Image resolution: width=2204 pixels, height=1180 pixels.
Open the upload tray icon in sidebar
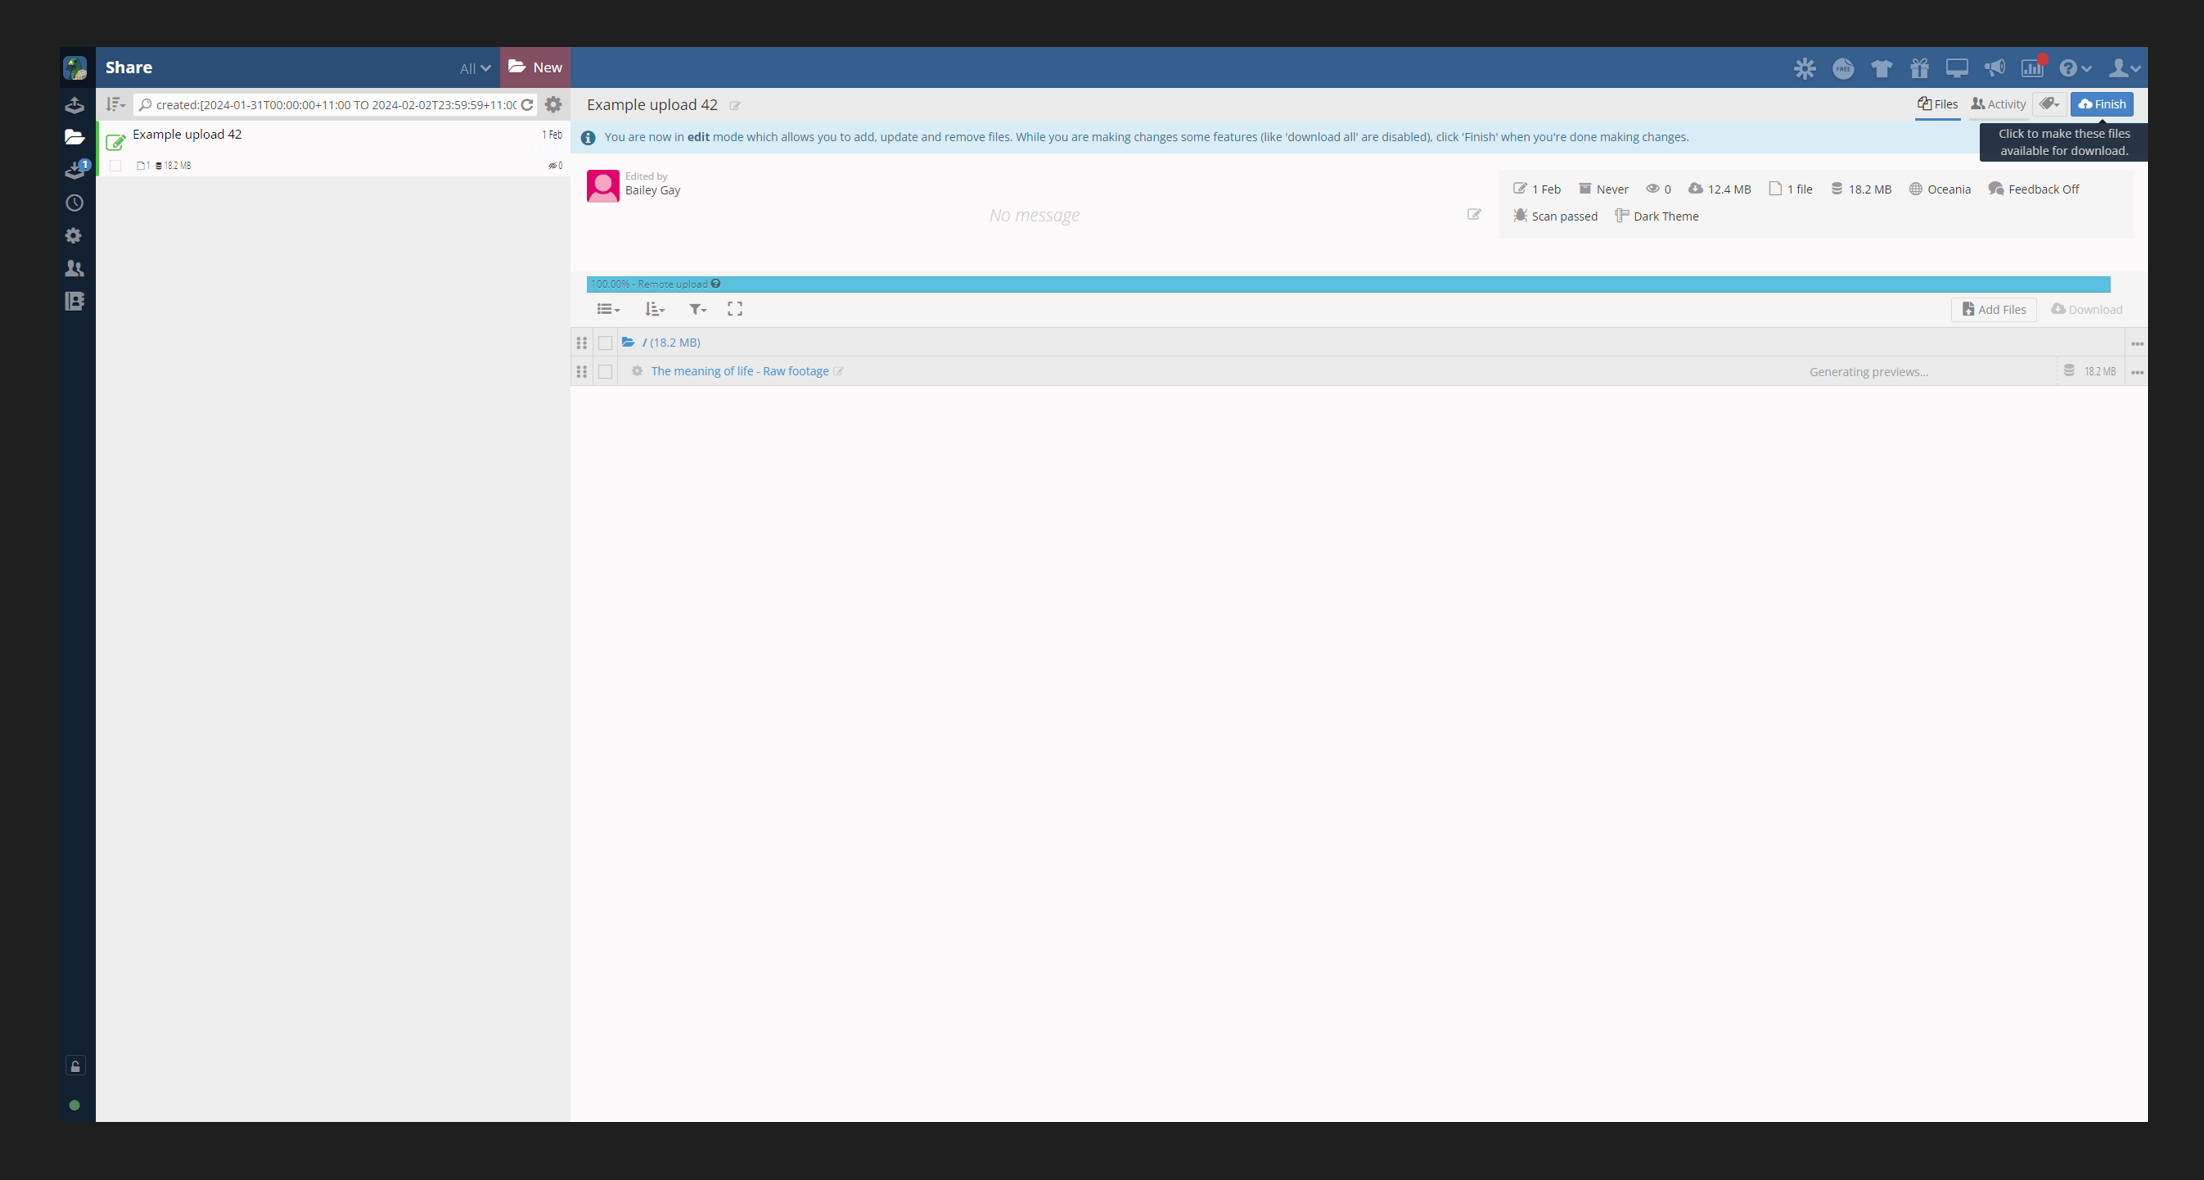[x=75, y=105]
